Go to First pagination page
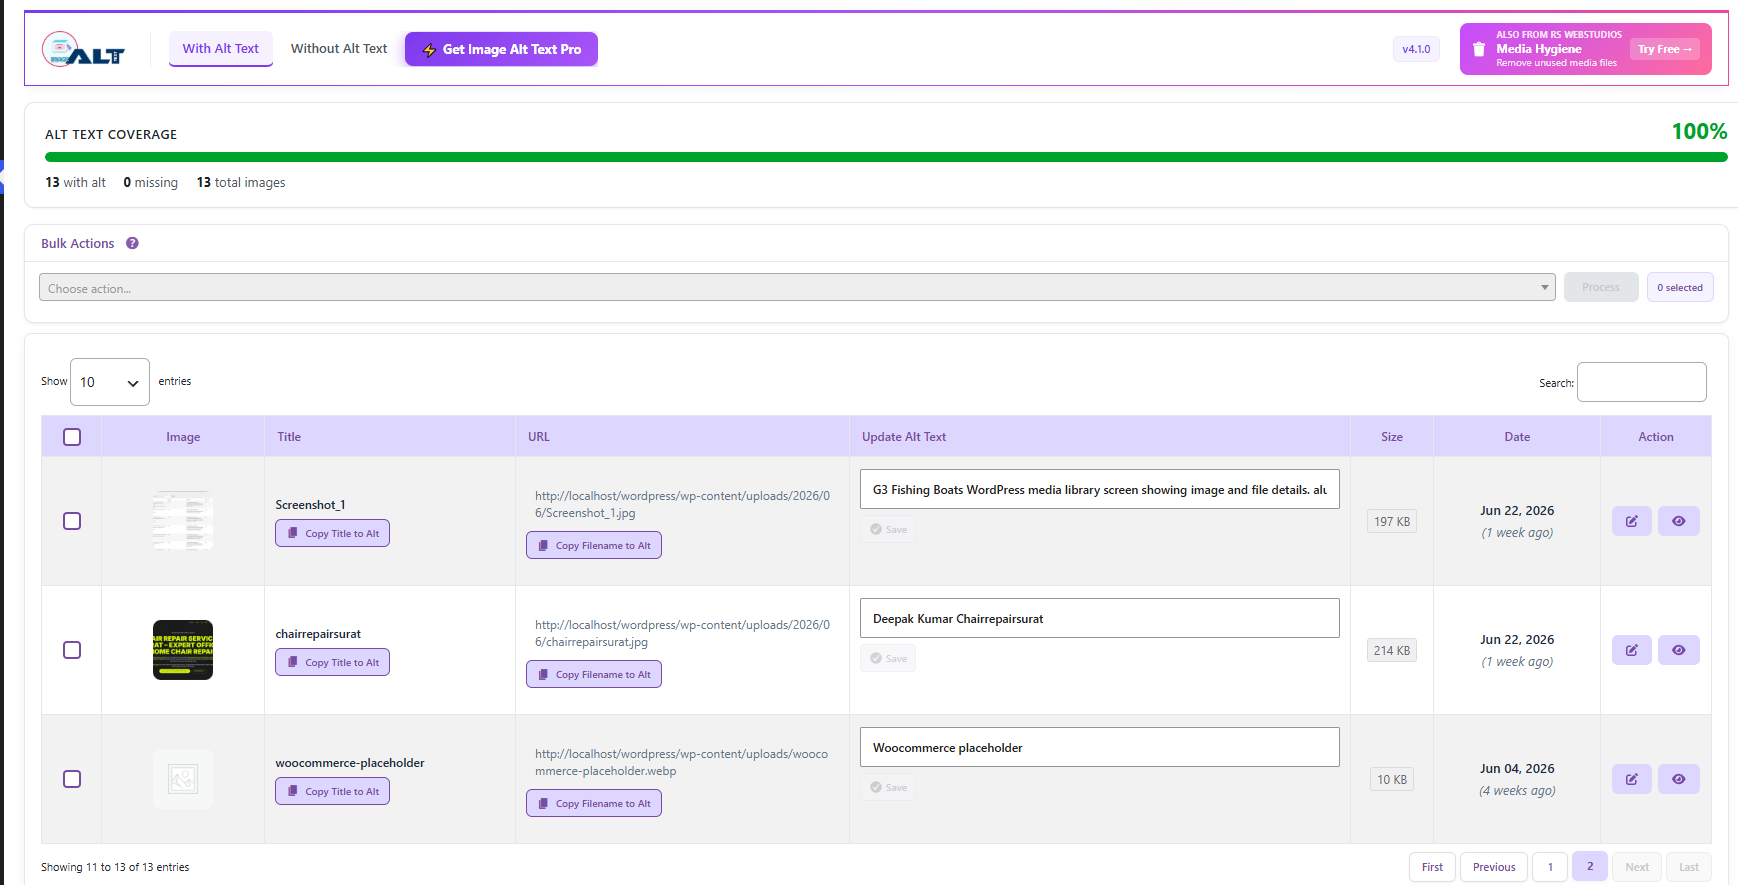Screen dimensions: 1738x885 tap(1432, 867)
